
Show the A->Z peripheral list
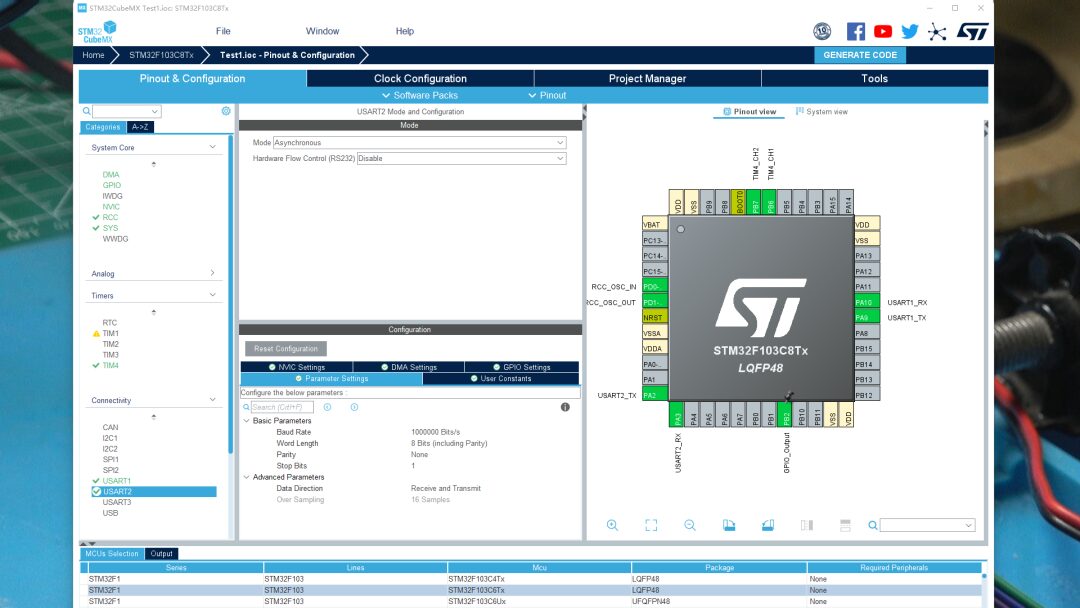140,127
